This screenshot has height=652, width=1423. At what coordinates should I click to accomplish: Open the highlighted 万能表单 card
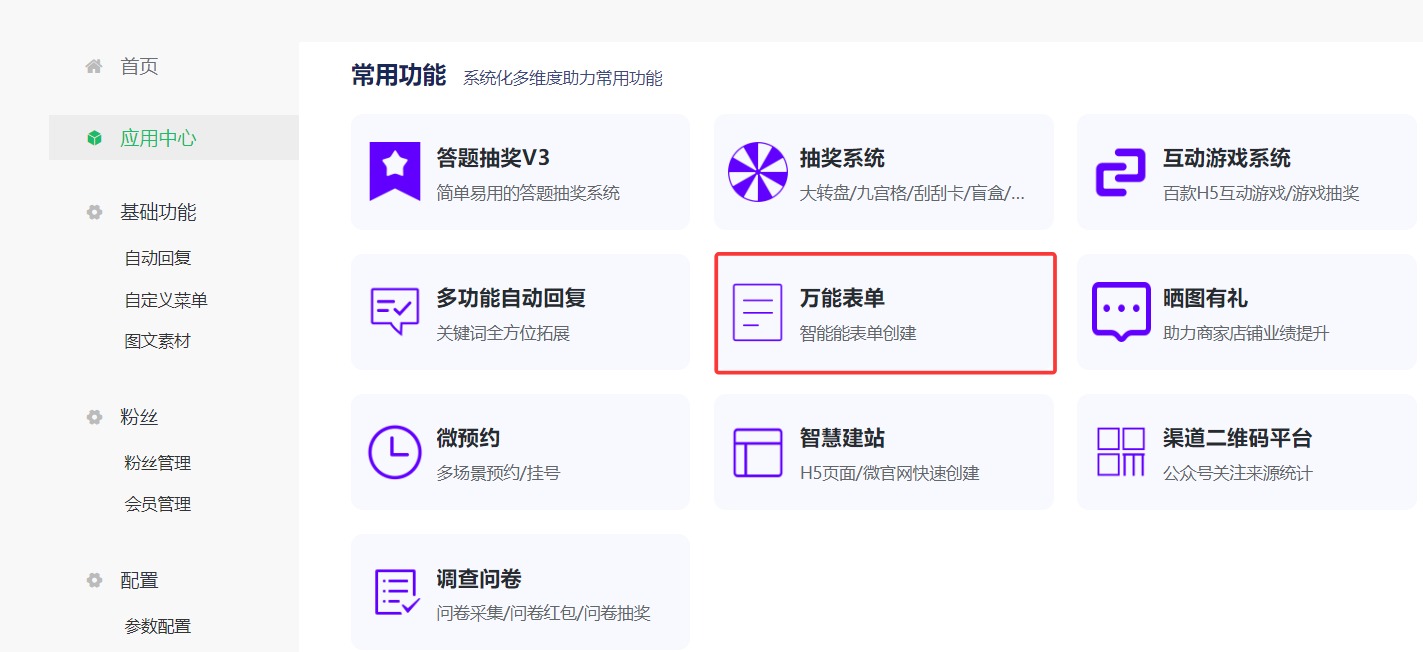pos(884,311)
